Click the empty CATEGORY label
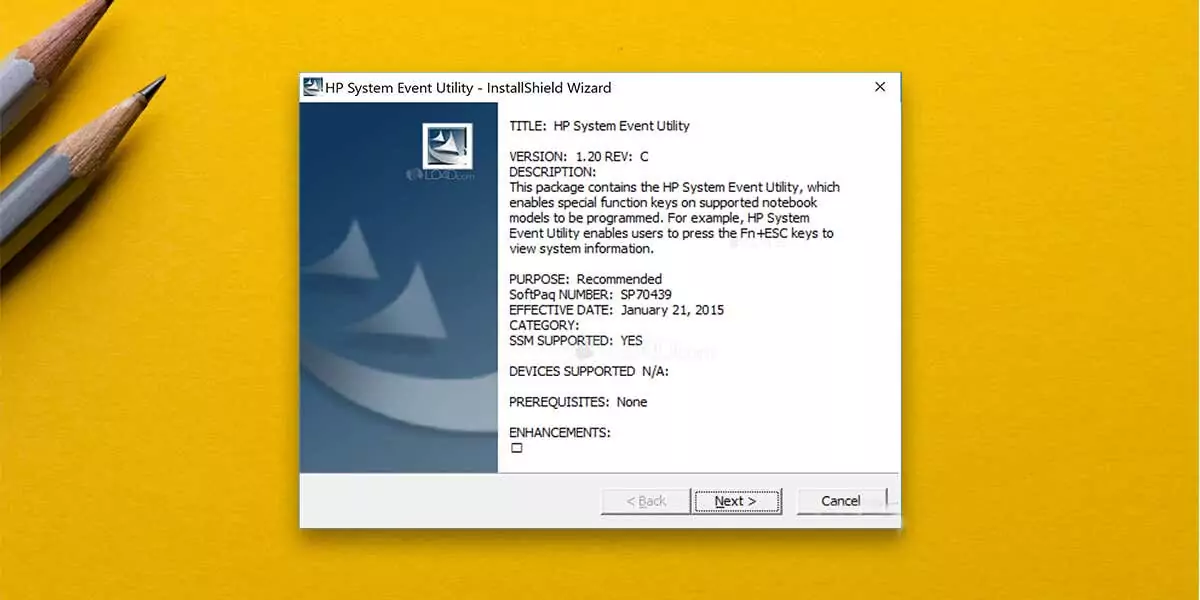This screenshot has height=600, width=1200. [544, 325]
